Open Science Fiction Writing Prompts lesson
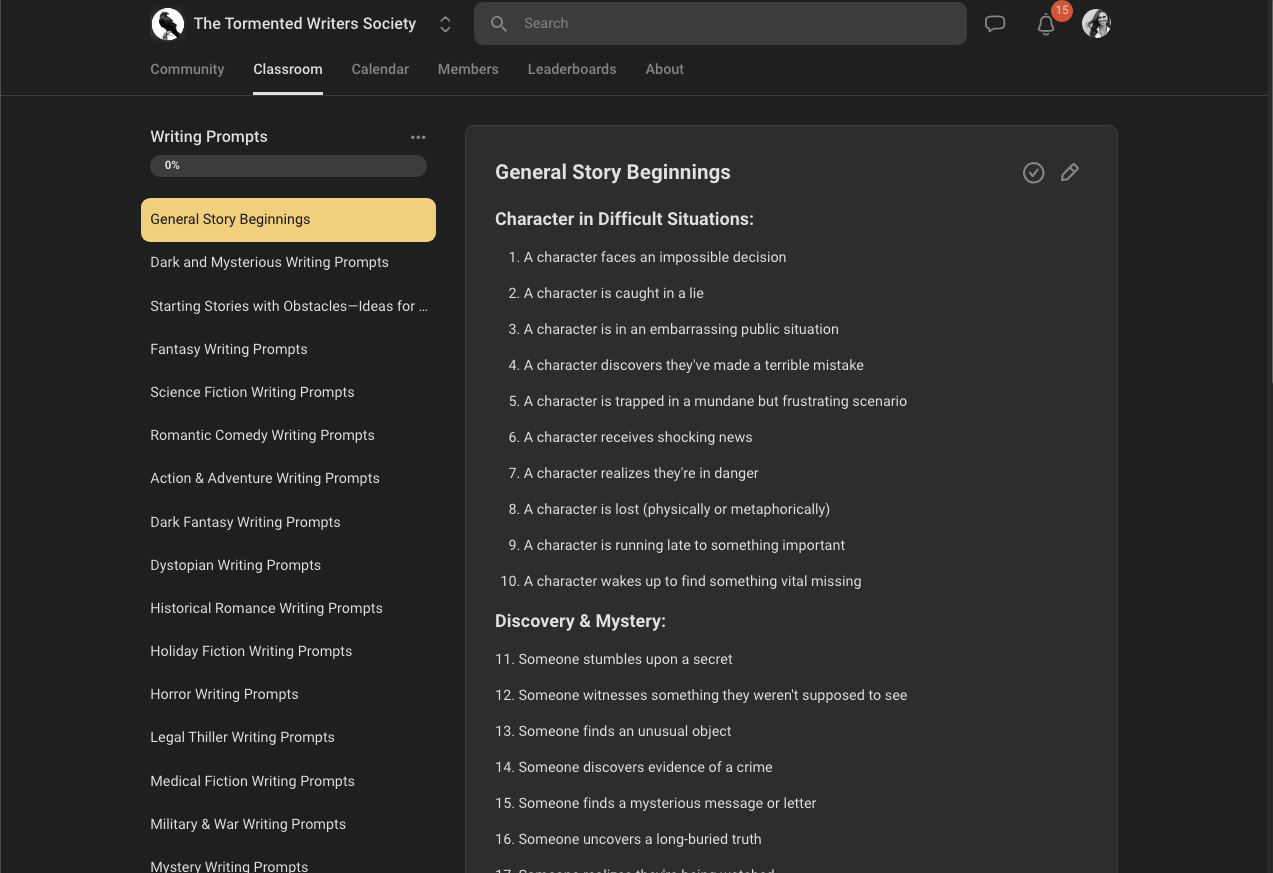The height and width of the screenshot is (873, 1273). [252, 392]
